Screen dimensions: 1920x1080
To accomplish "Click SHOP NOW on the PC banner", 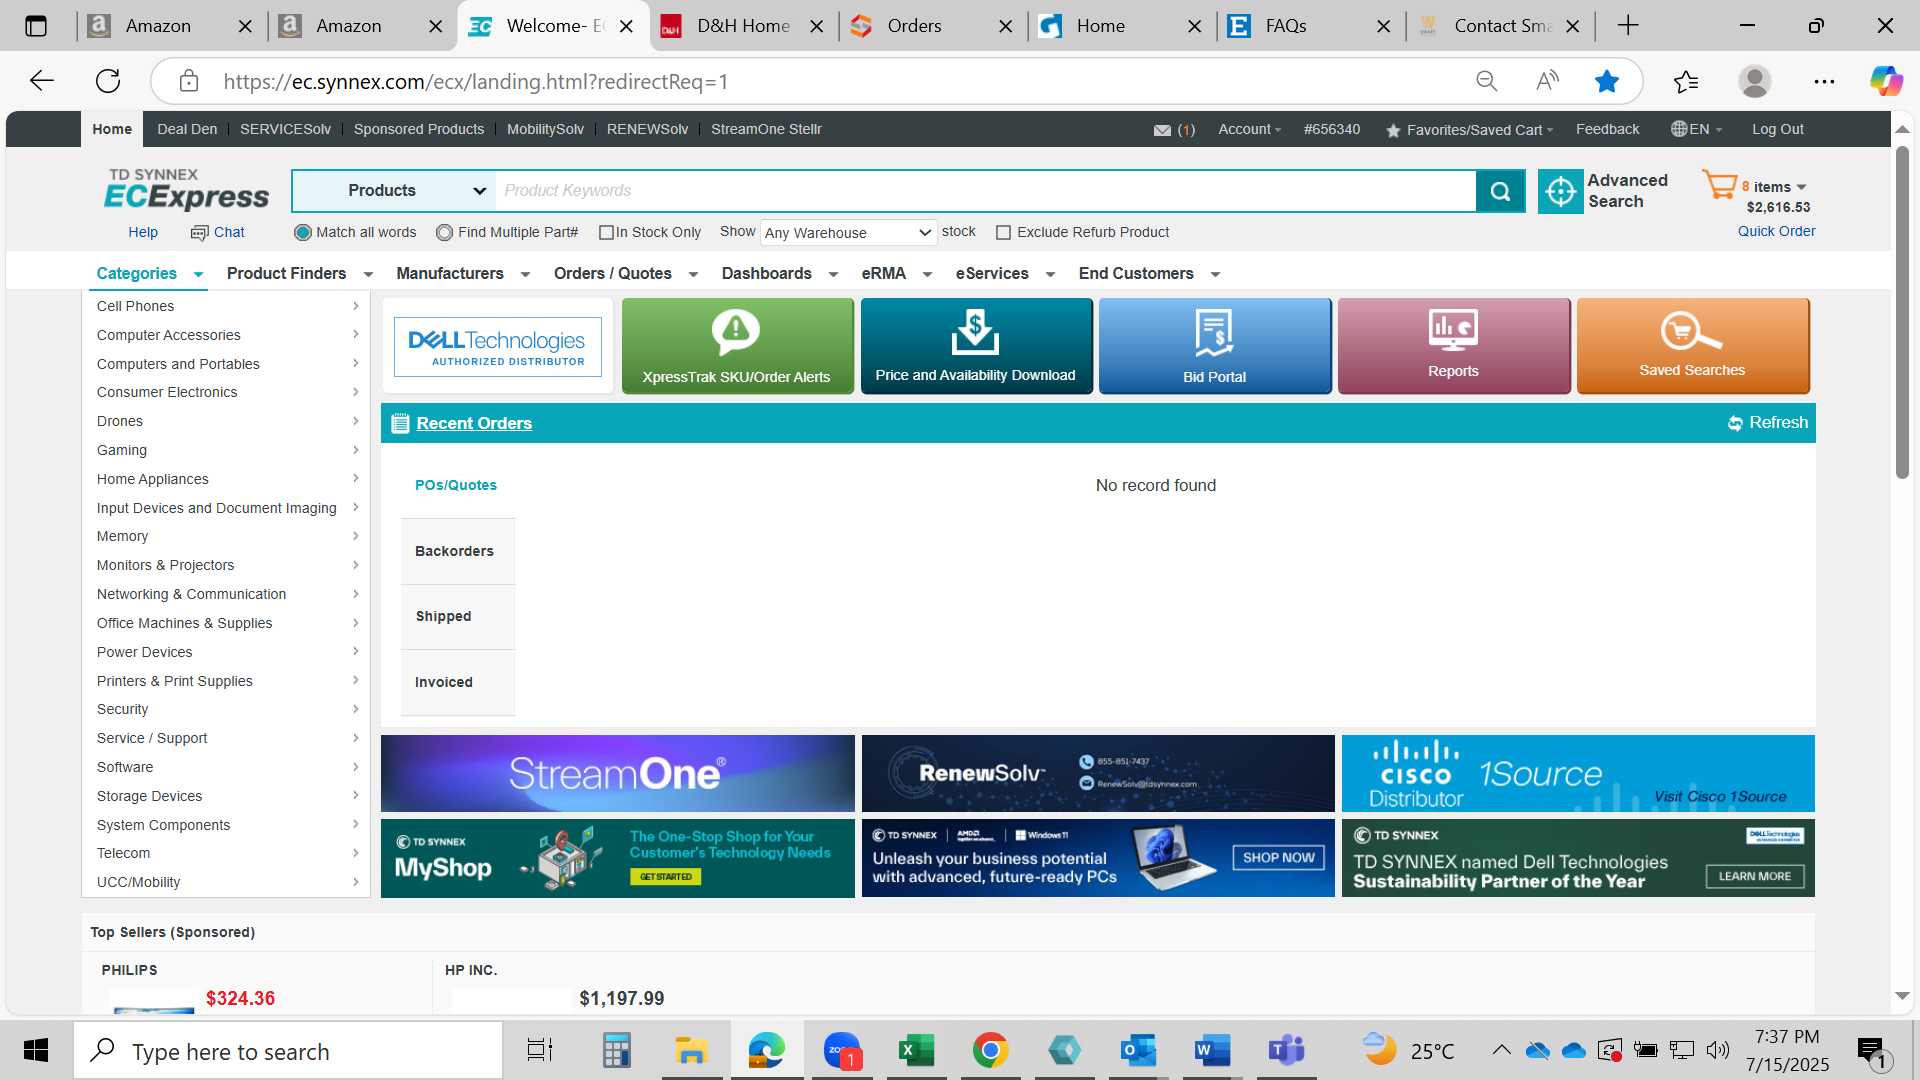I will (x=1278, y=857).
